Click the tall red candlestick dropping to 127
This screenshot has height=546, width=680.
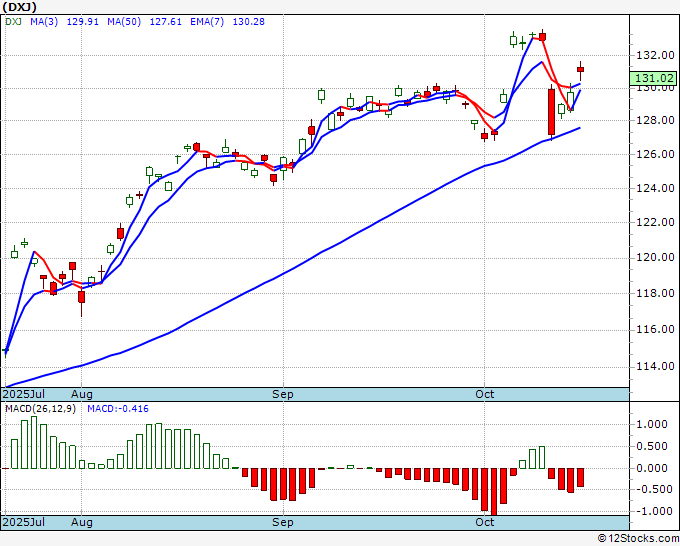[551, 112]
